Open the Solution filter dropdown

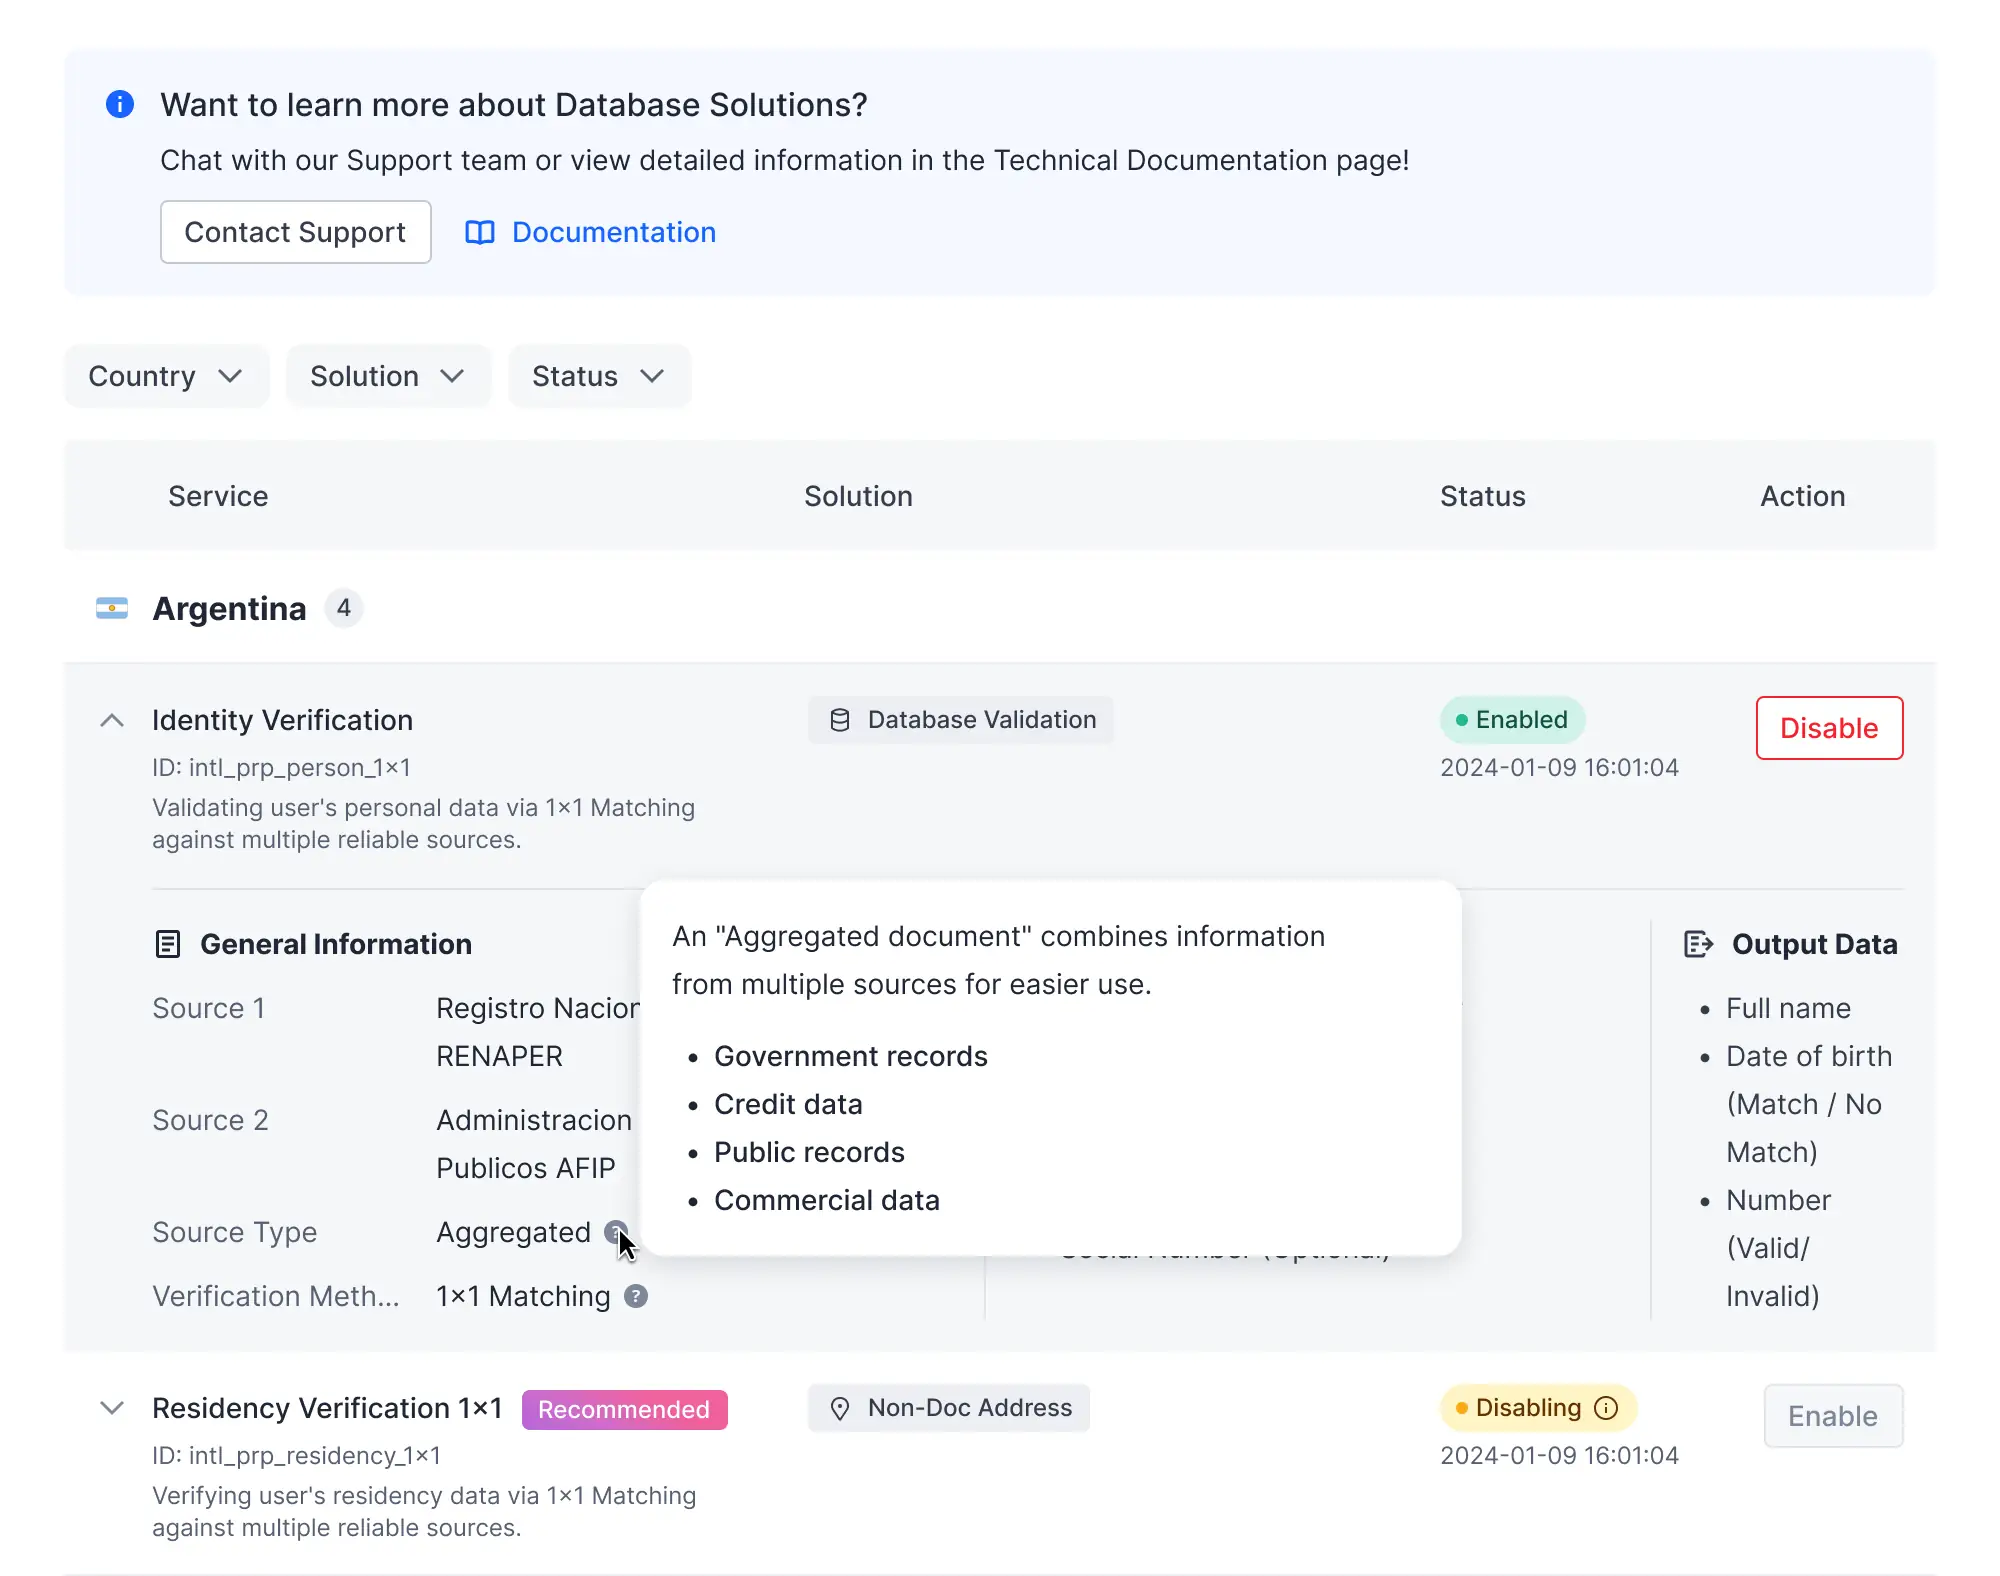click(388, 376)
